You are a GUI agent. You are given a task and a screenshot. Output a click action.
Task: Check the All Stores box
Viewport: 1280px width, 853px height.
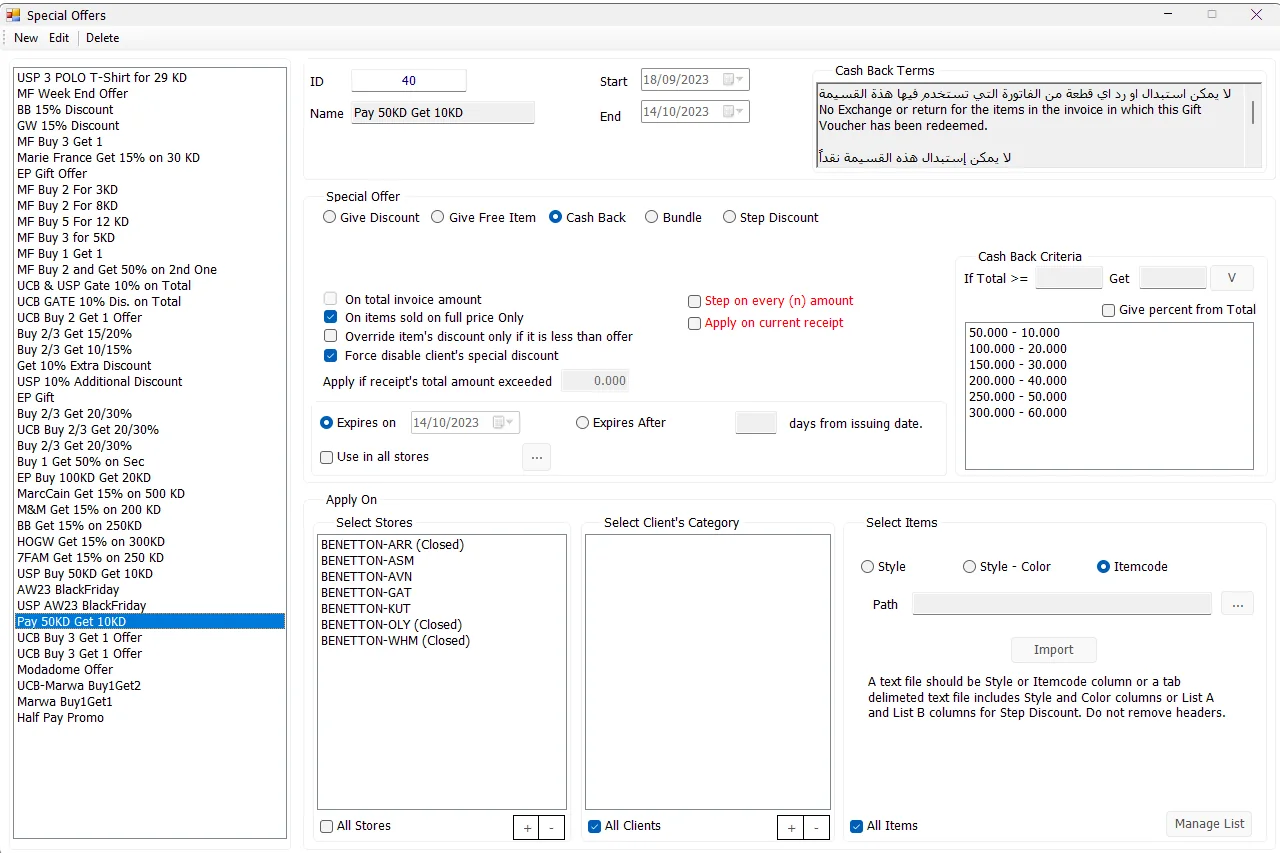coord(355,826)
